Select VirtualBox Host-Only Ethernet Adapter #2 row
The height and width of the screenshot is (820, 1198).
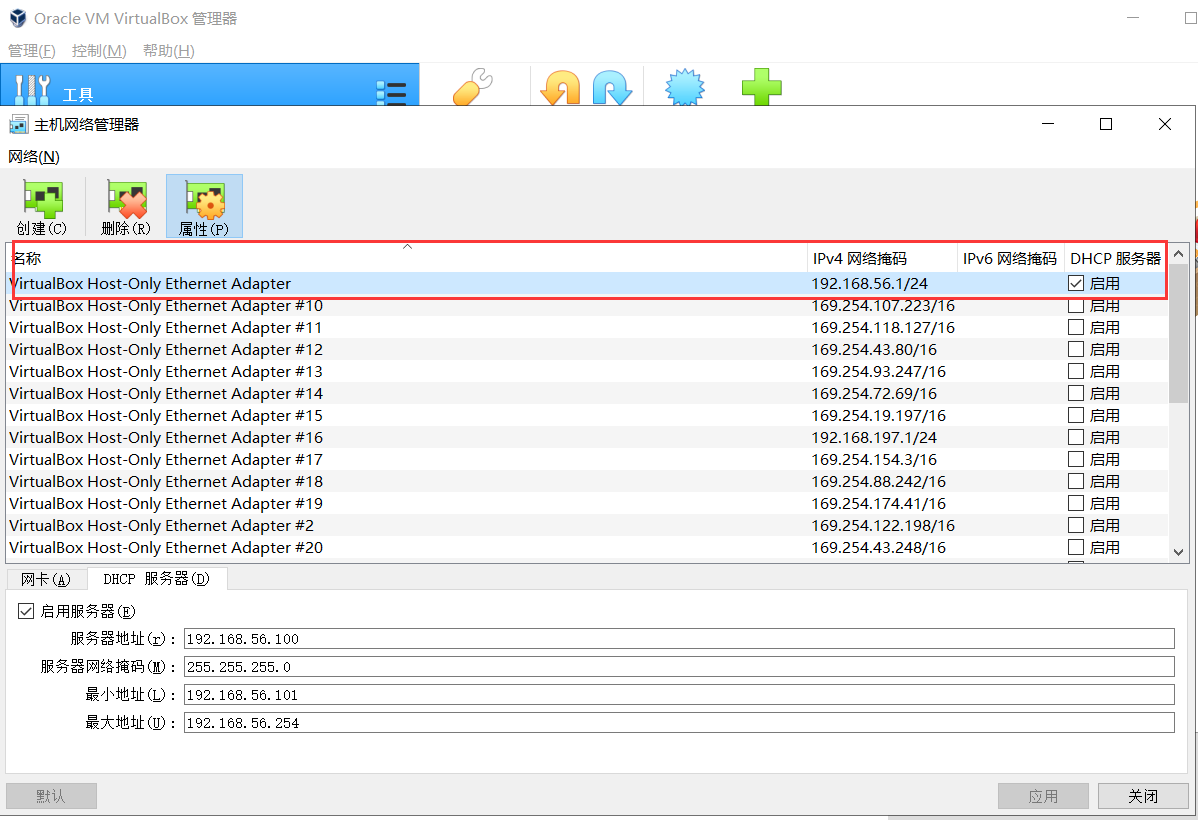pyautogui.click(x=587, y=526)
